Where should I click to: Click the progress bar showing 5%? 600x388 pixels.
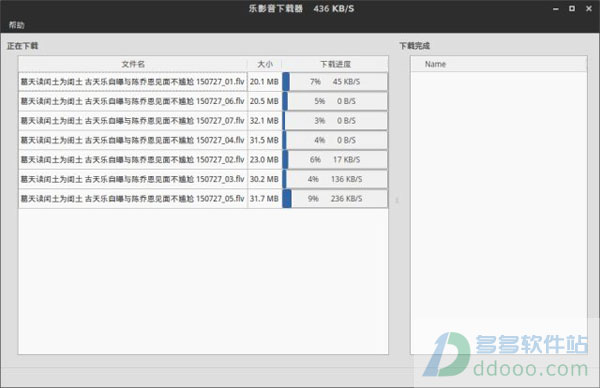pyautogui.click(x=335, y=101)
